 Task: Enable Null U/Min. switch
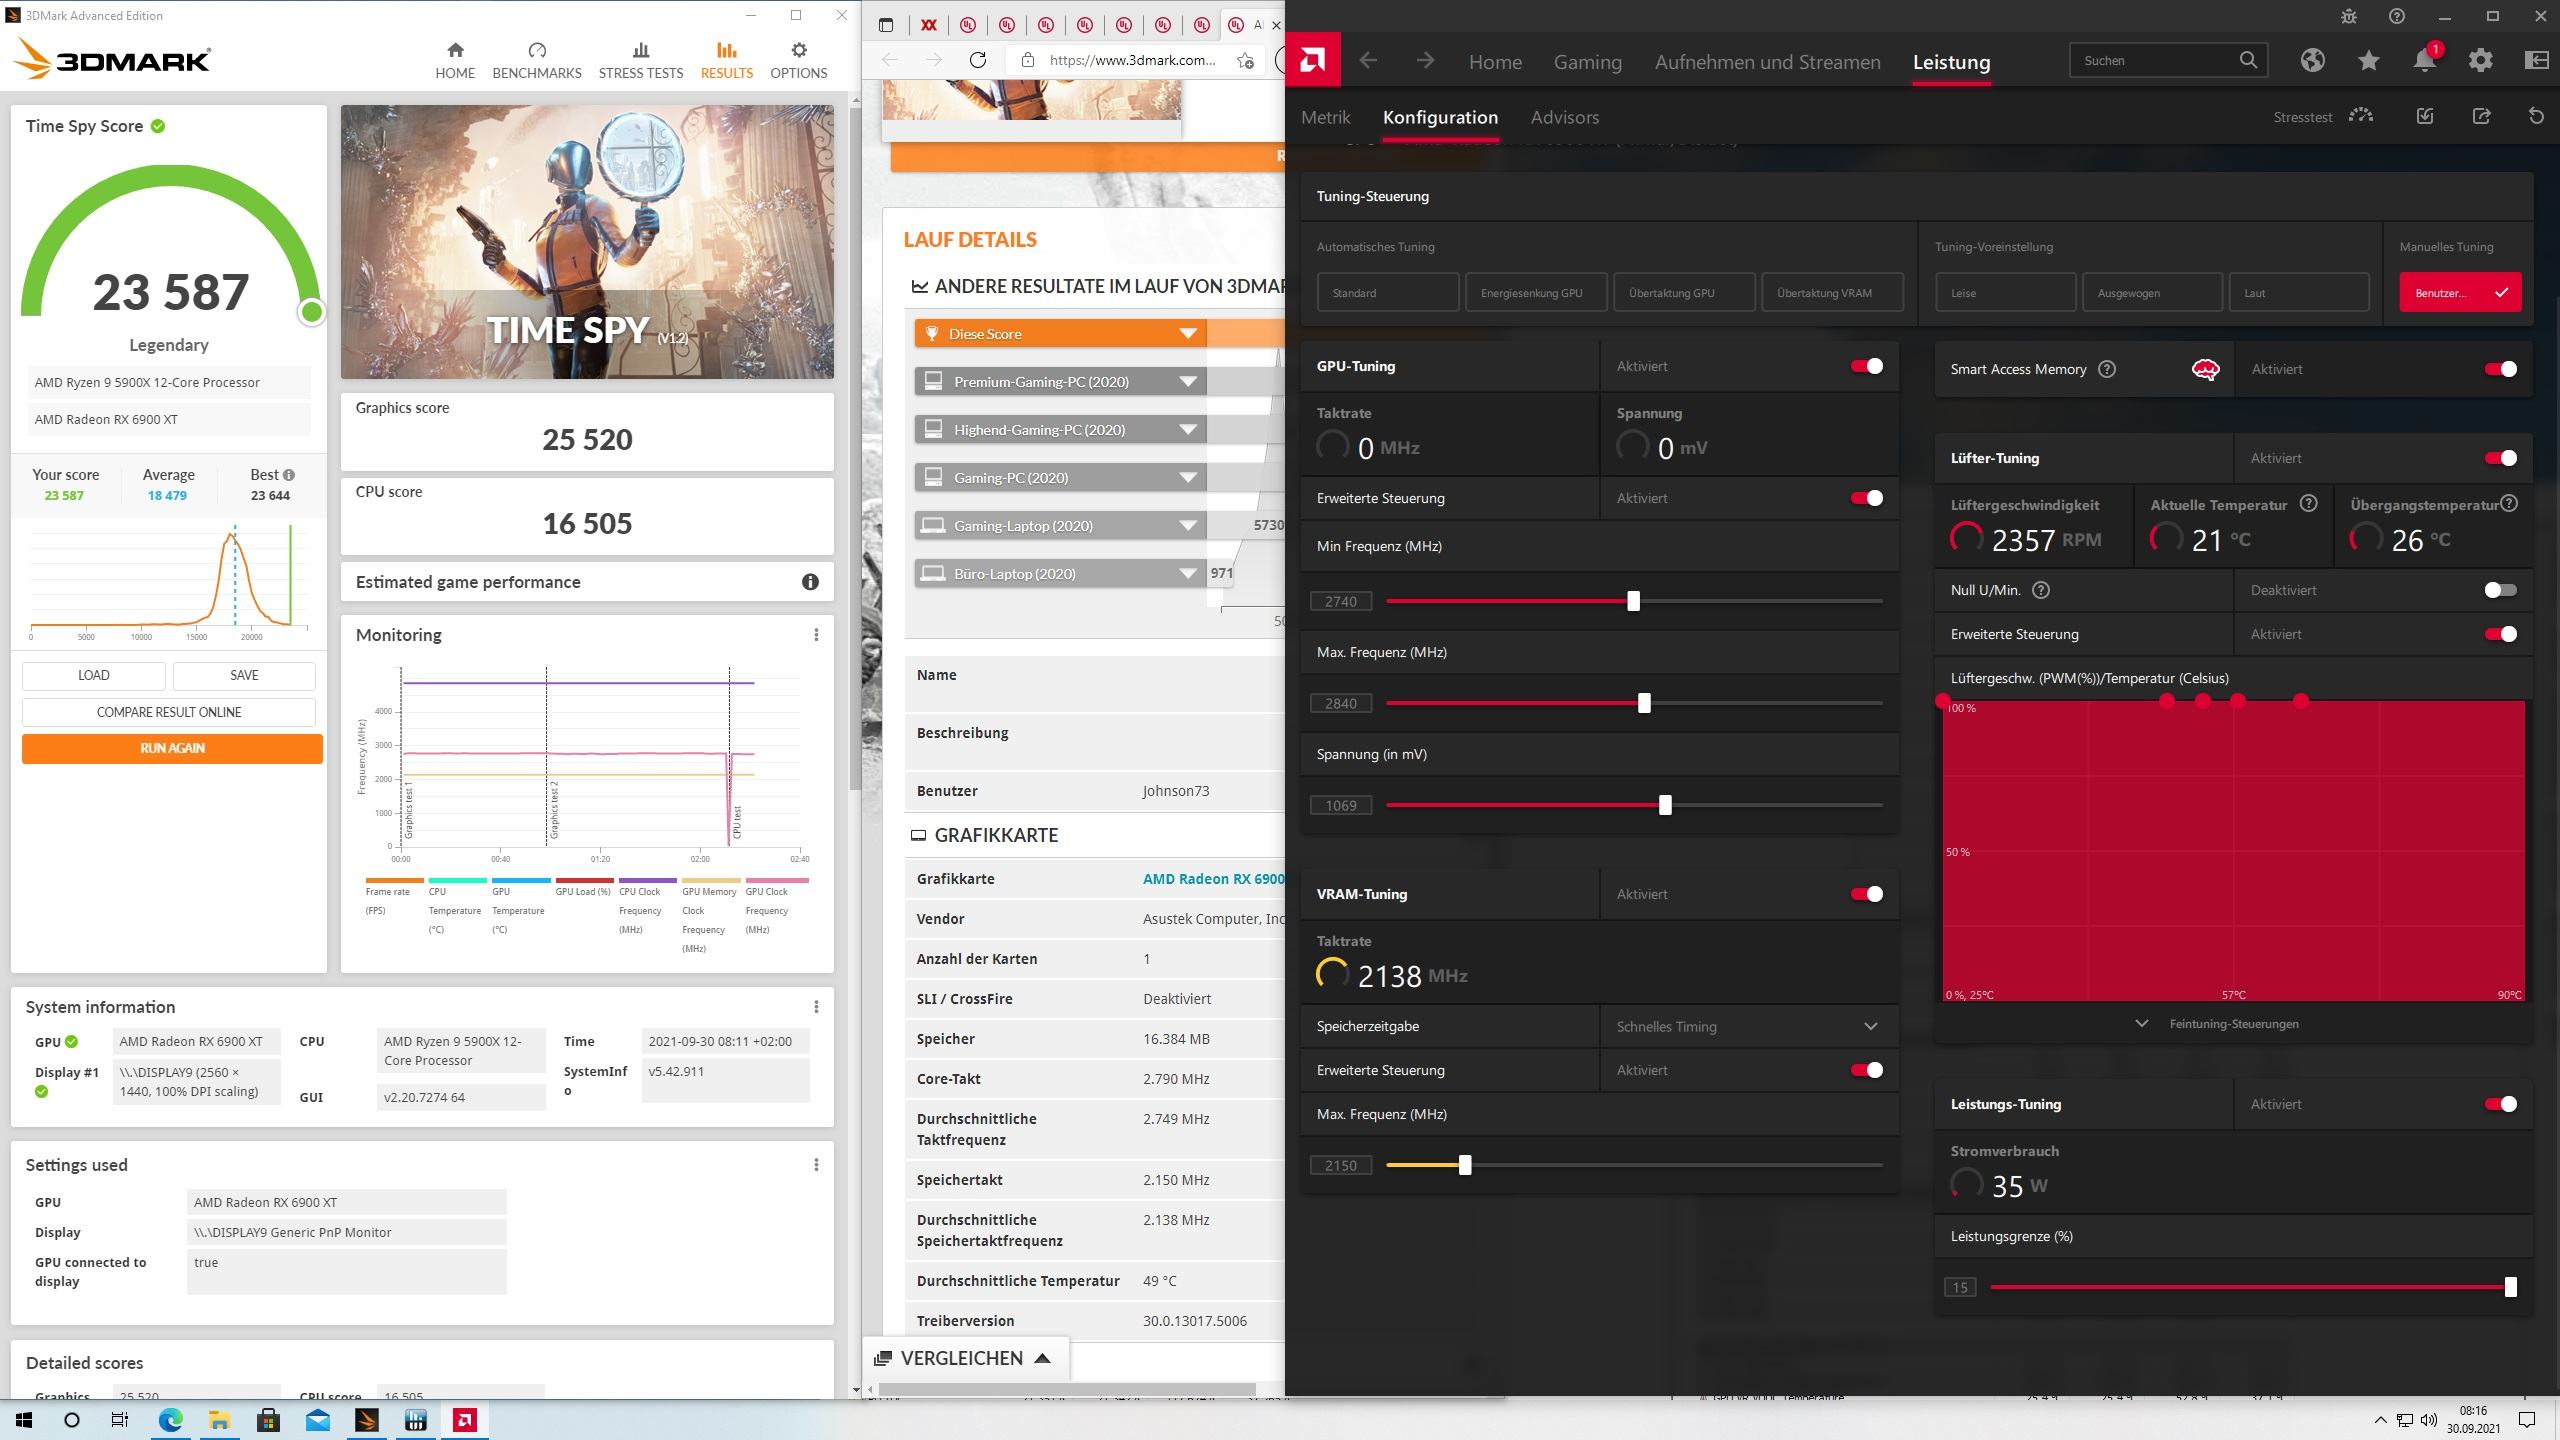click(x=2500, y=590)
